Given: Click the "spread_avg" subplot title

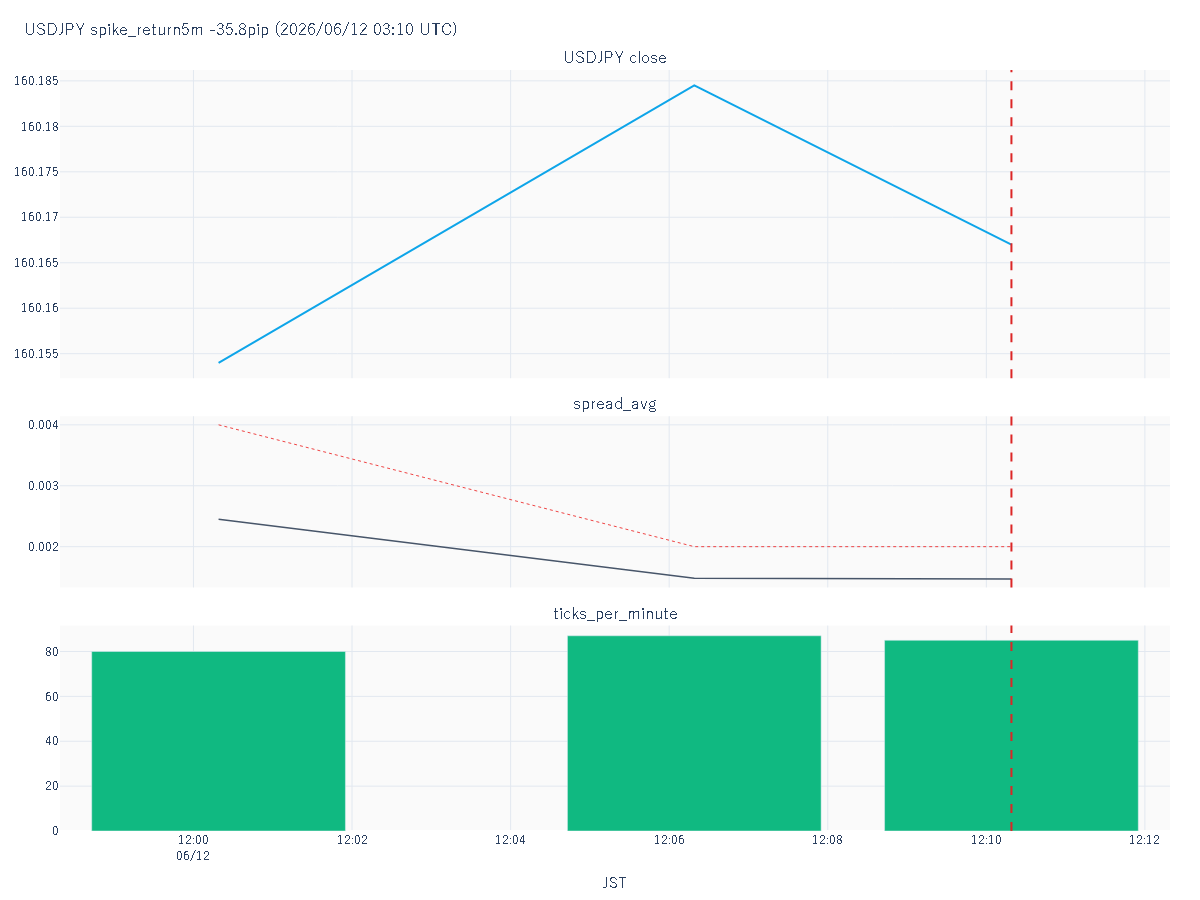Looking at the screenshot, I should click(615, 404).
